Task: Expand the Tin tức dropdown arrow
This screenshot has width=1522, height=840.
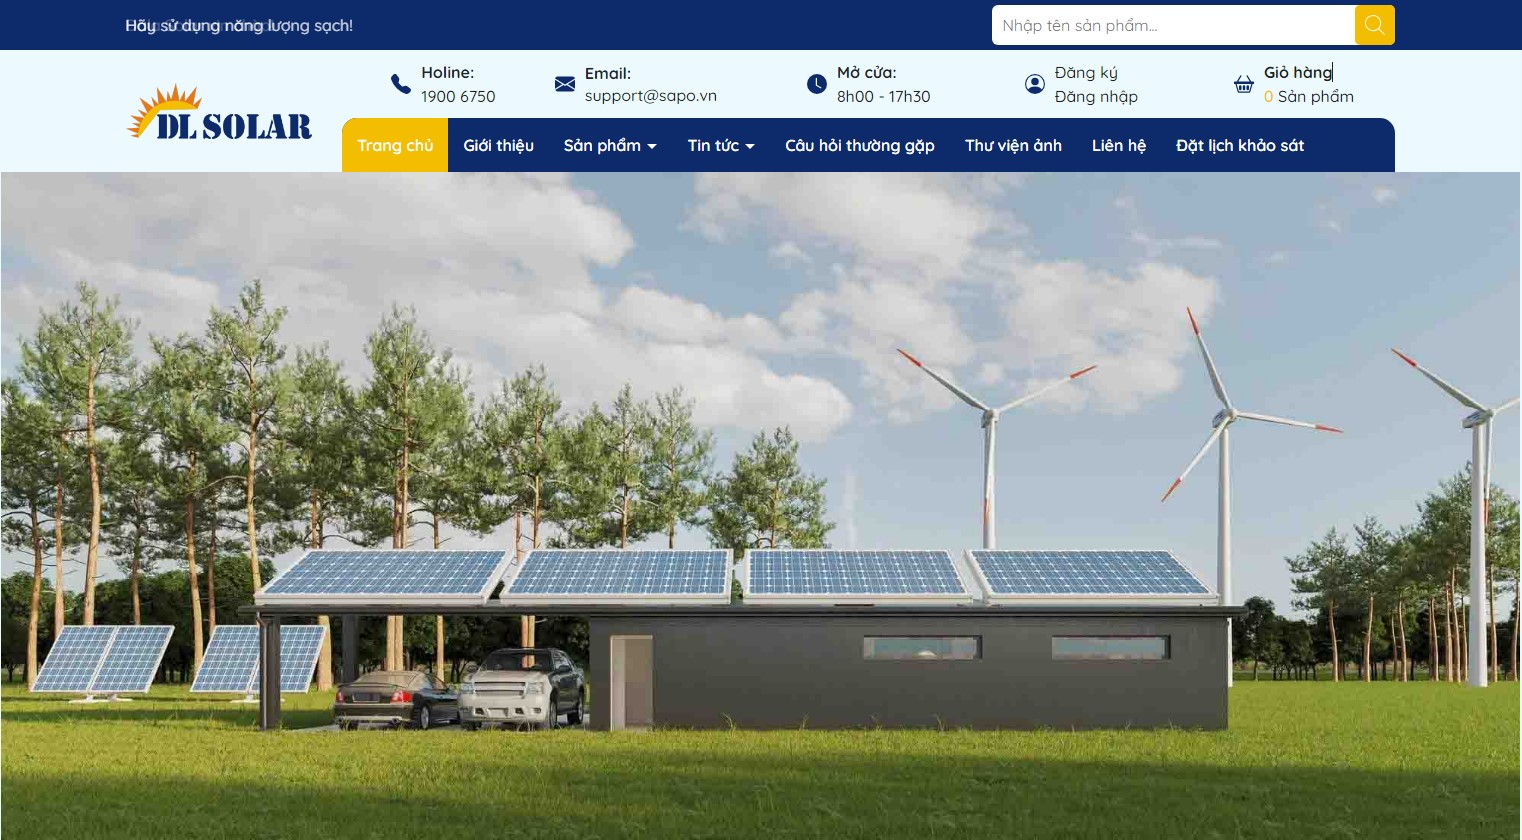Action: pos(750,146)
